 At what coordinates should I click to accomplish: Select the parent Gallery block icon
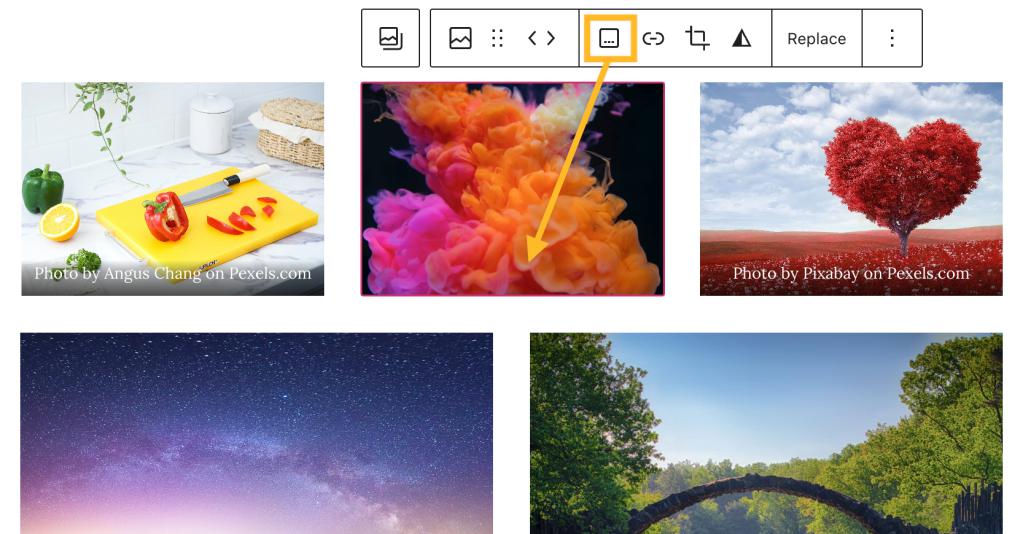[x=390, y=39]
